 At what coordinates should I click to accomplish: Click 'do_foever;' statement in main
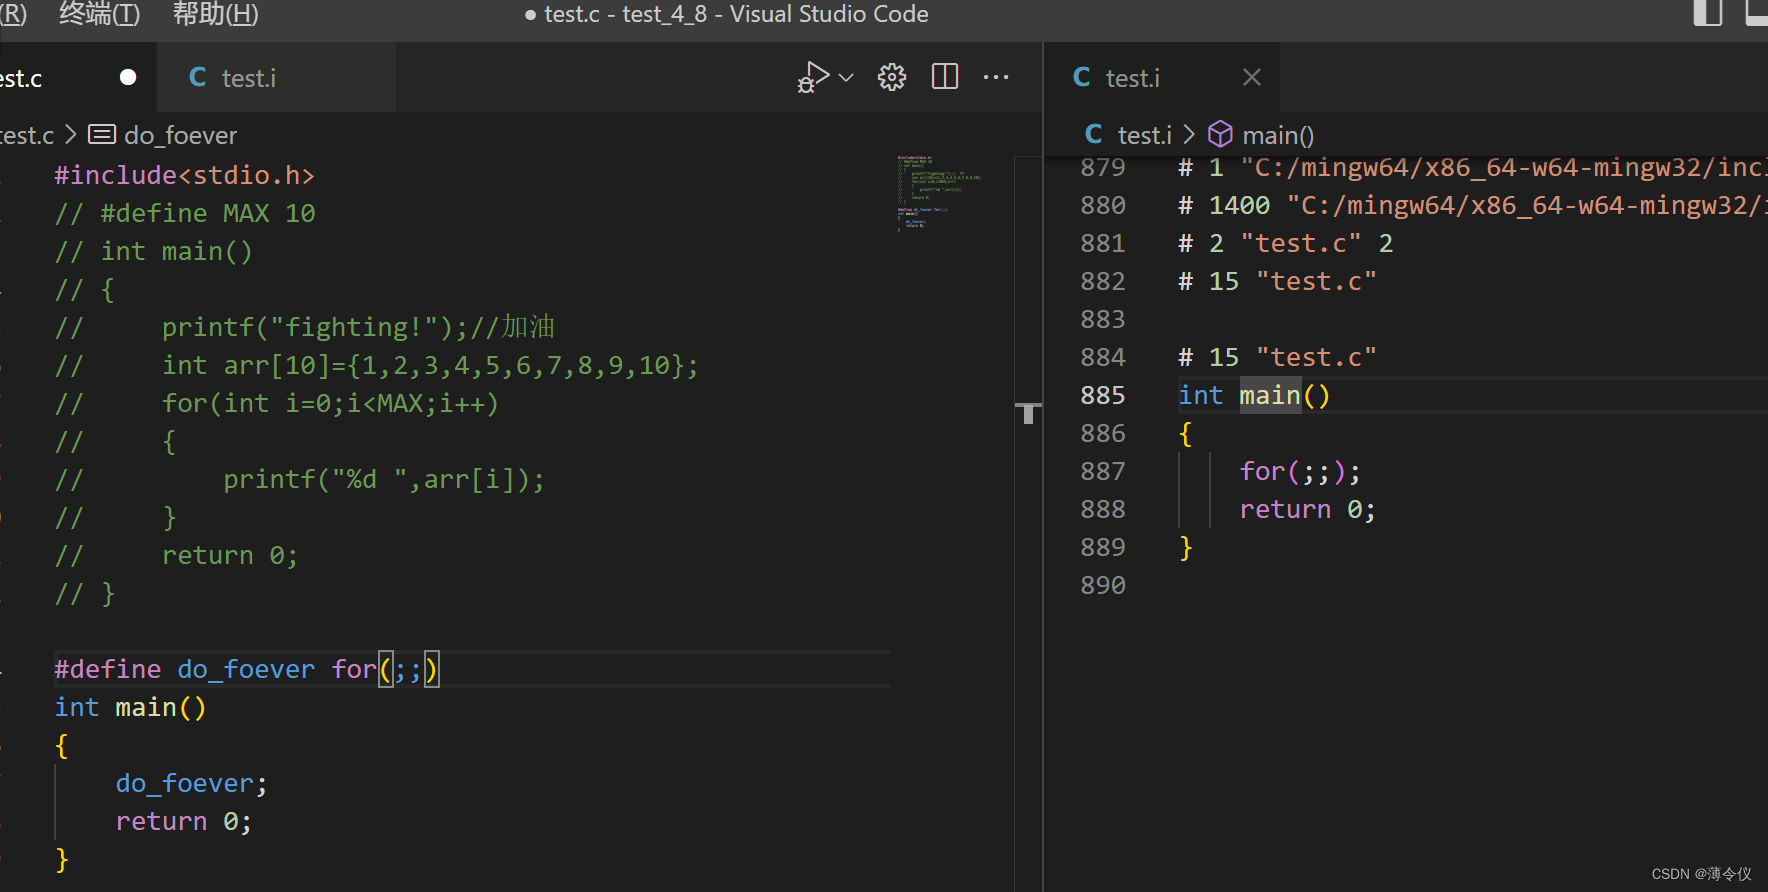click(x=192, y=783)
